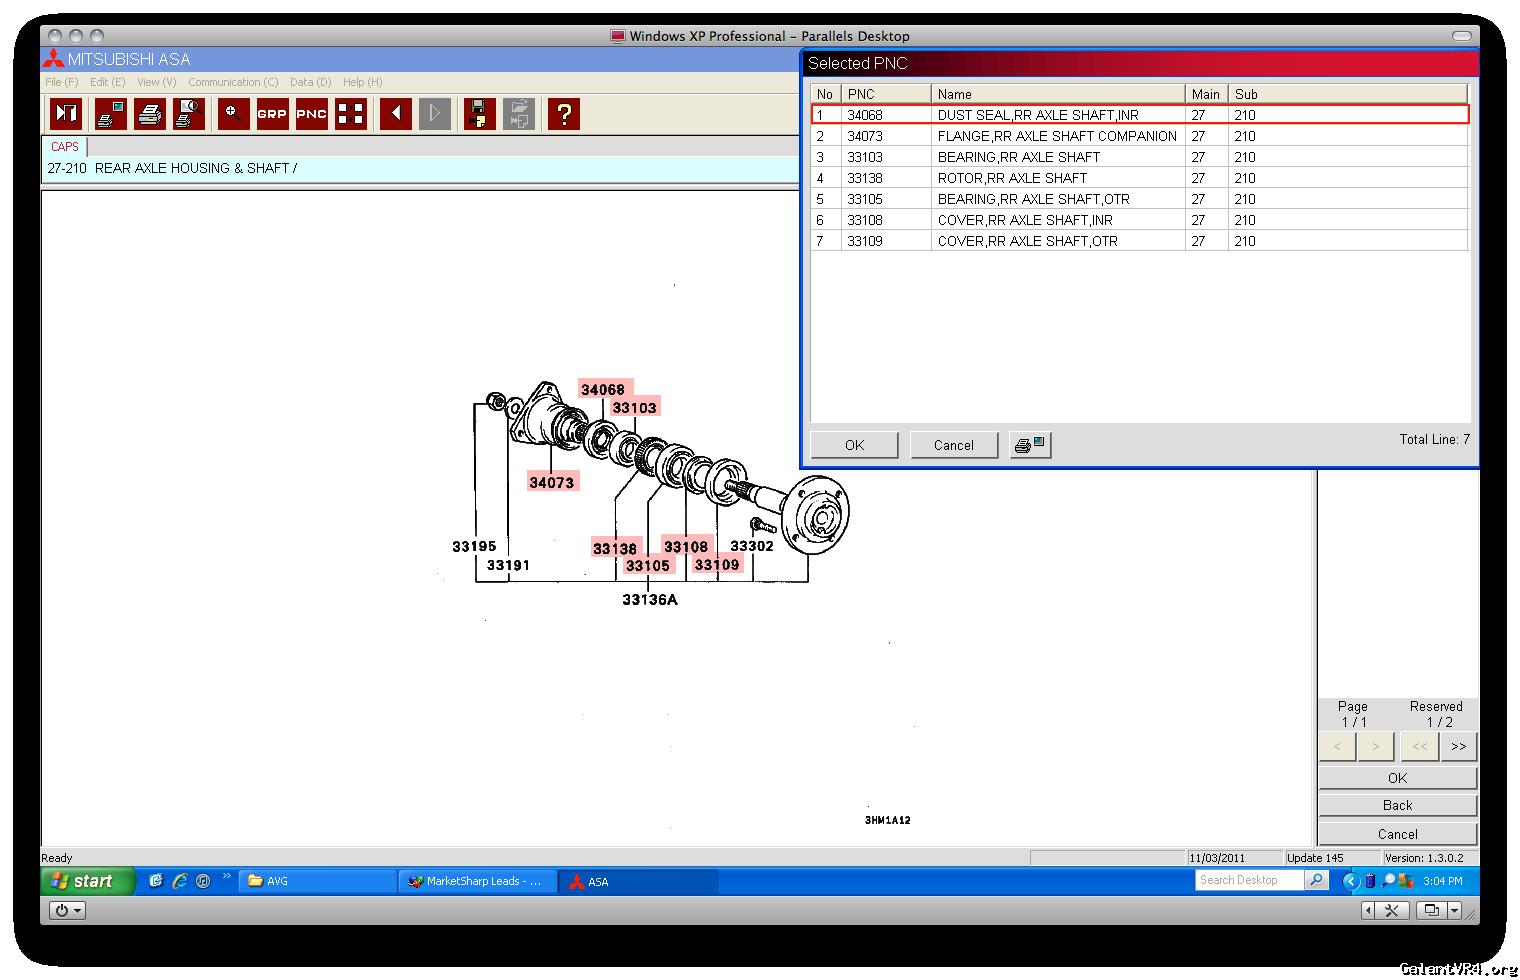1520x980 pixels.
Task: Select row ROTOR,RR AXLE SHAFT
Action: click(1140, 178)
